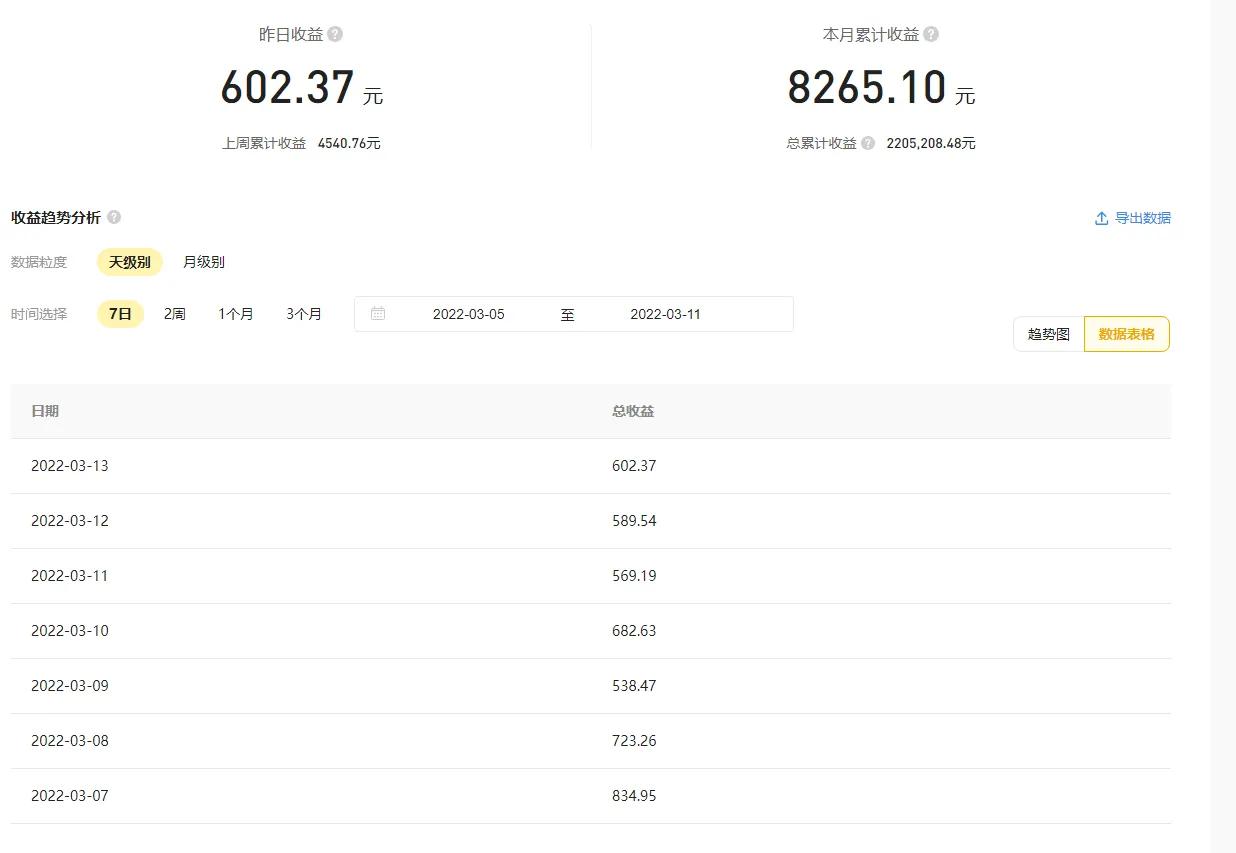Screen dimensions: 1236x853
Task: Select 天级别 granularity
Action: click(x=130, y=262)
